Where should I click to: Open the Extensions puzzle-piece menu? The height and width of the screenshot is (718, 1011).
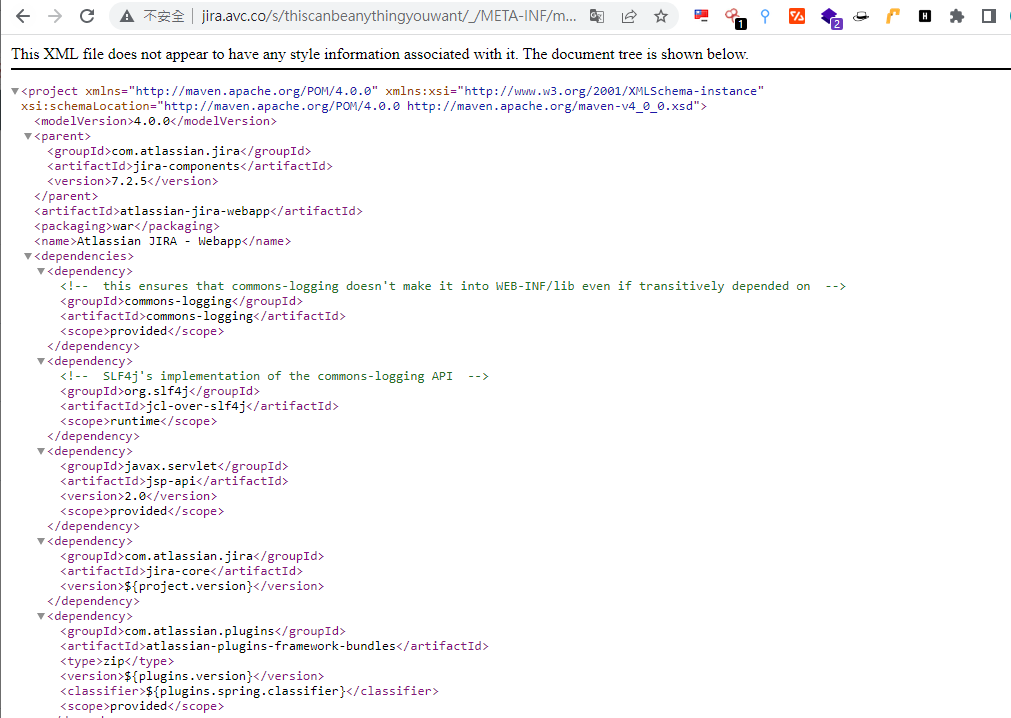click(x=957, y=16)
